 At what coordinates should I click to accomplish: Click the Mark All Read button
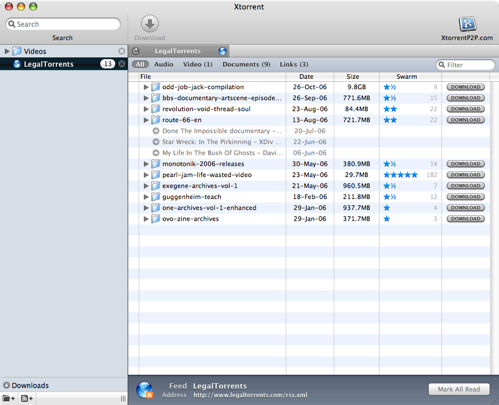tap(459, 389)
